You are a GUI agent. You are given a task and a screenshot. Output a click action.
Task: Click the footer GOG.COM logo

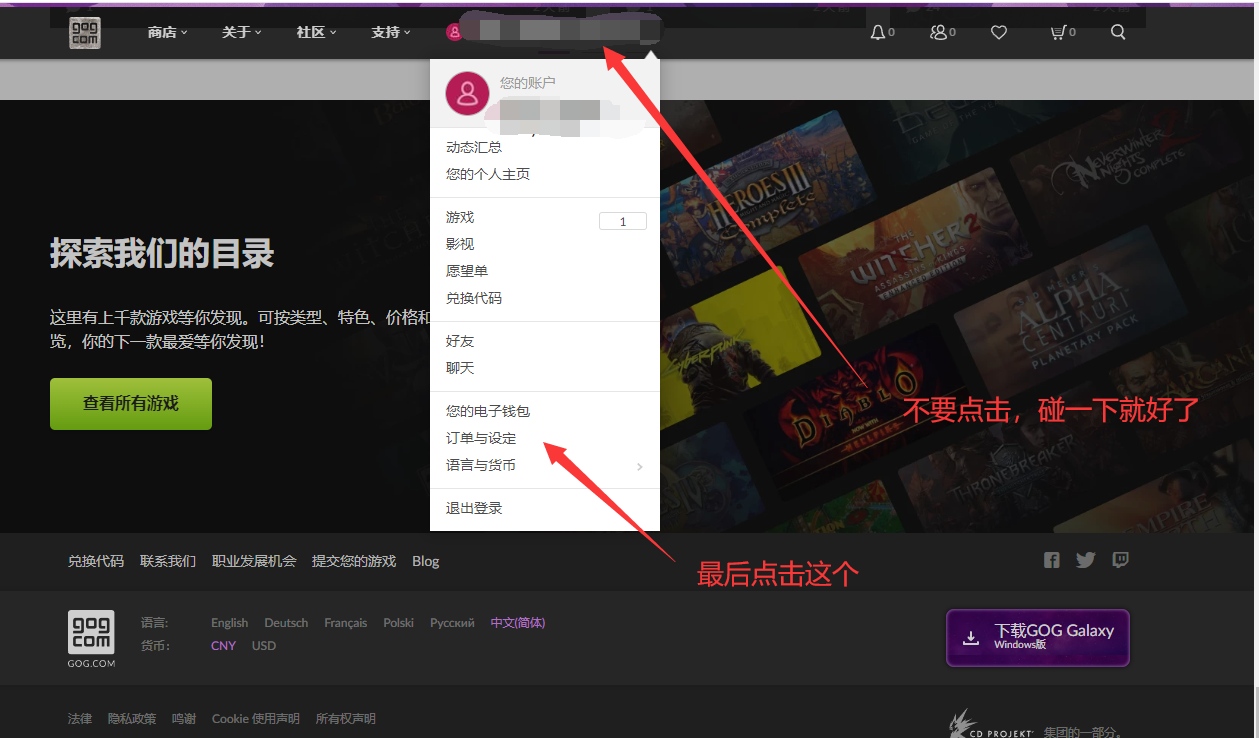click(91, 639)
